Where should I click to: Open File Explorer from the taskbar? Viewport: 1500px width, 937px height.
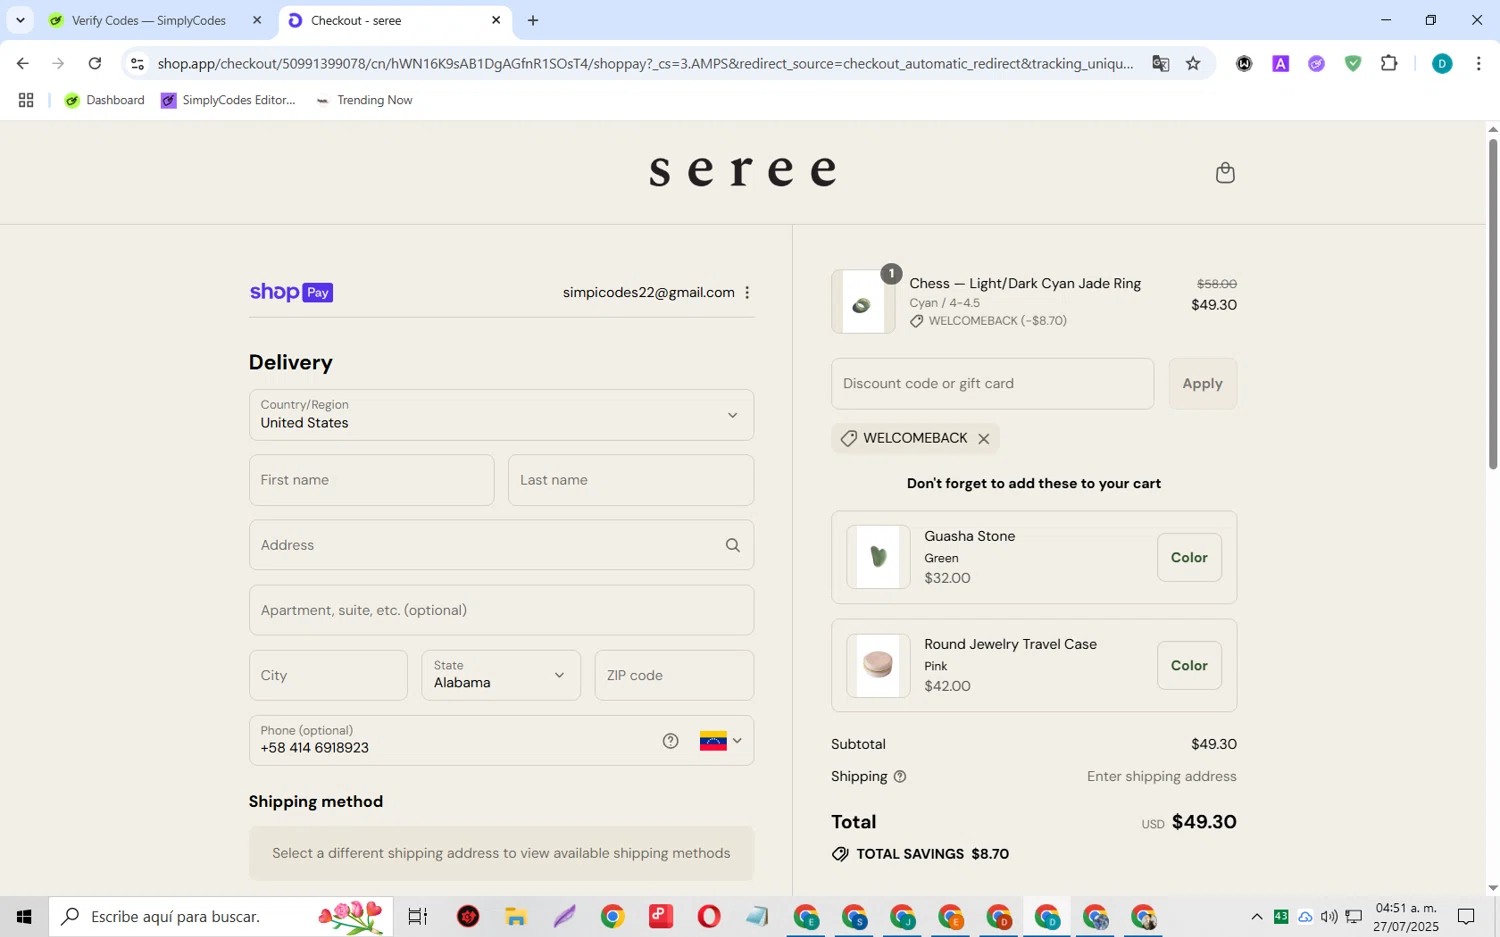pos(516,916)
